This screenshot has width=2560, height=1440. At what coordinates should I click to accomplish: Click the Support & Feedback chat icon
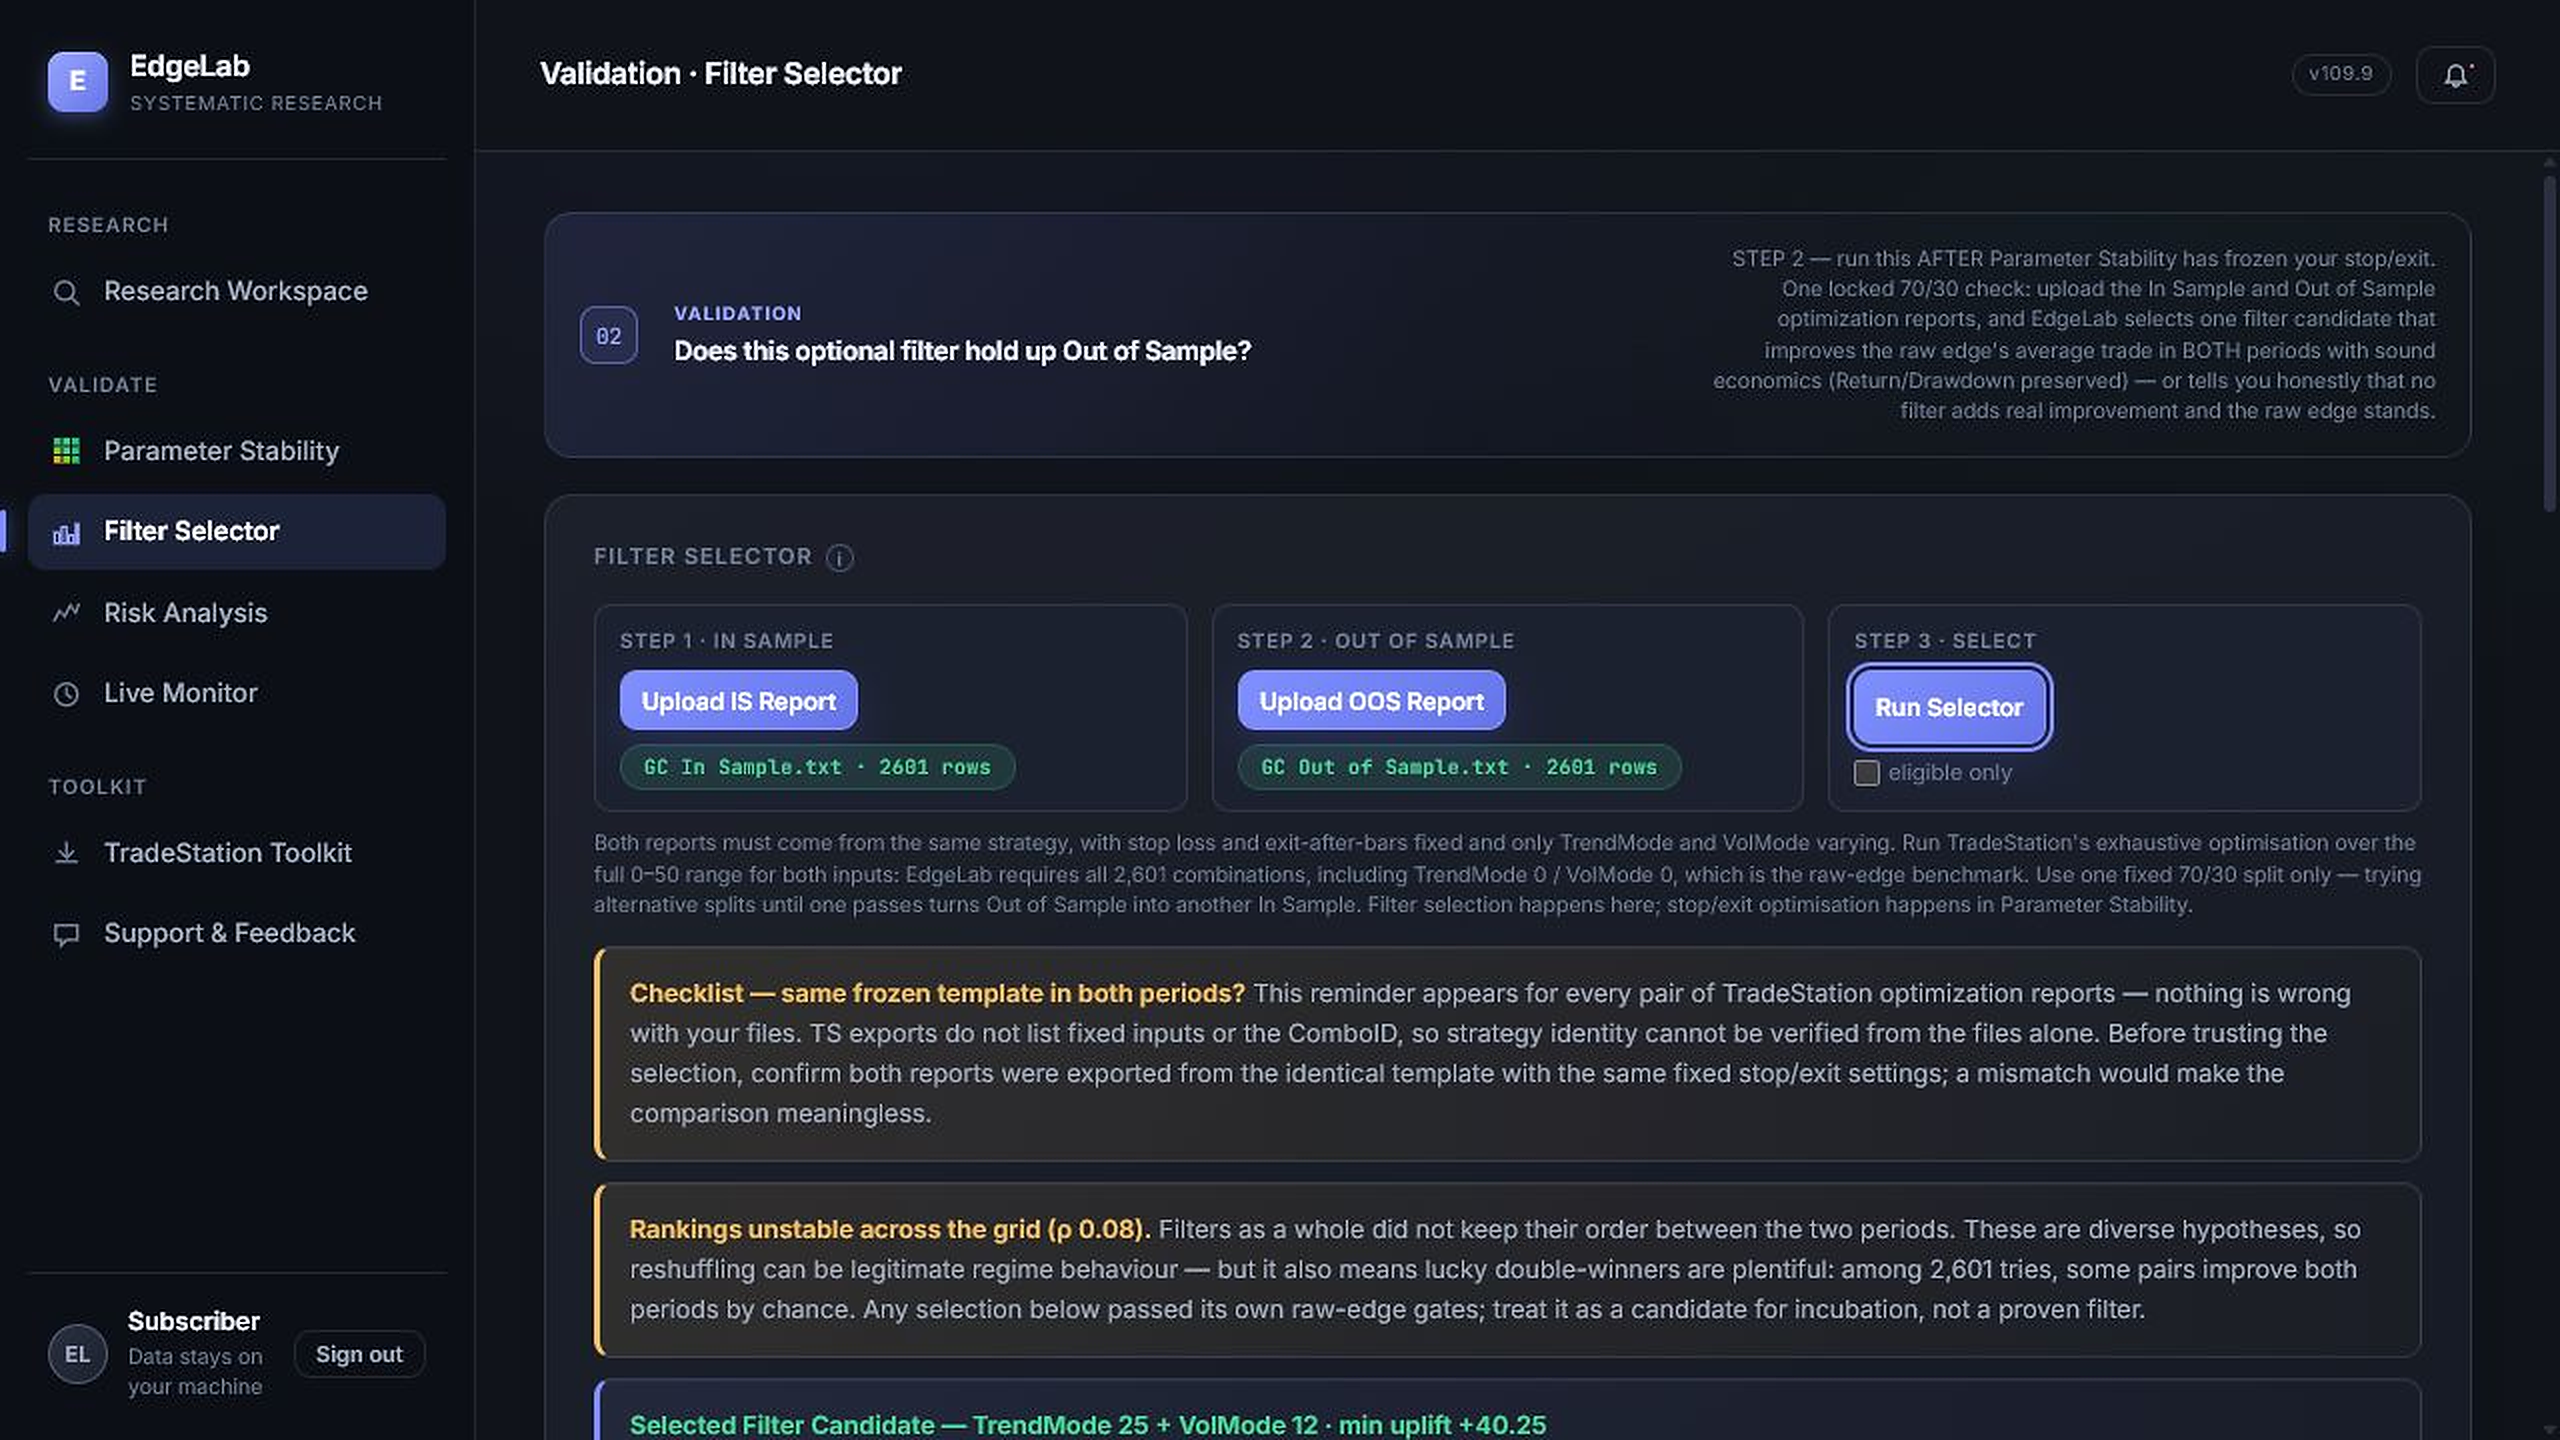66,934
